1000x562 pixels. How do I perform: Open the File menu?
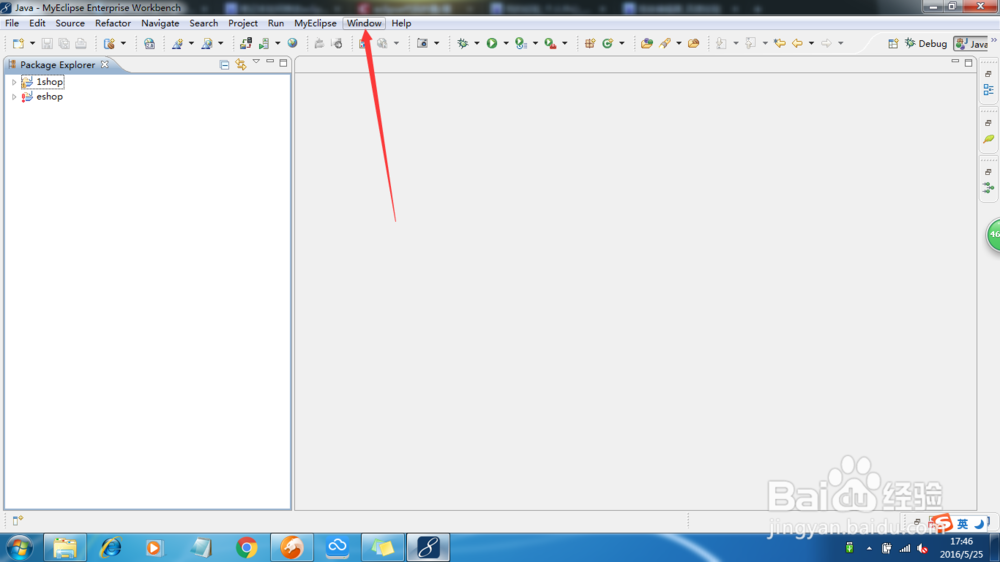pyautogui.click(x=12, y=23)
